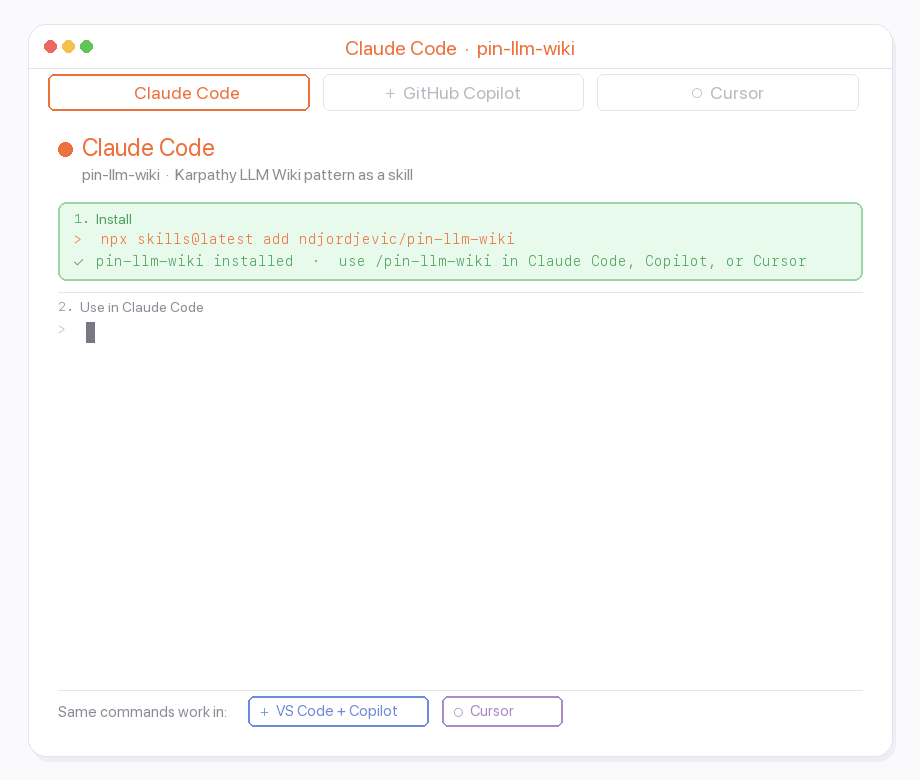
Task: Click the yellow minimize window dot
Action: pyautogui.click(x=69, y=46)
